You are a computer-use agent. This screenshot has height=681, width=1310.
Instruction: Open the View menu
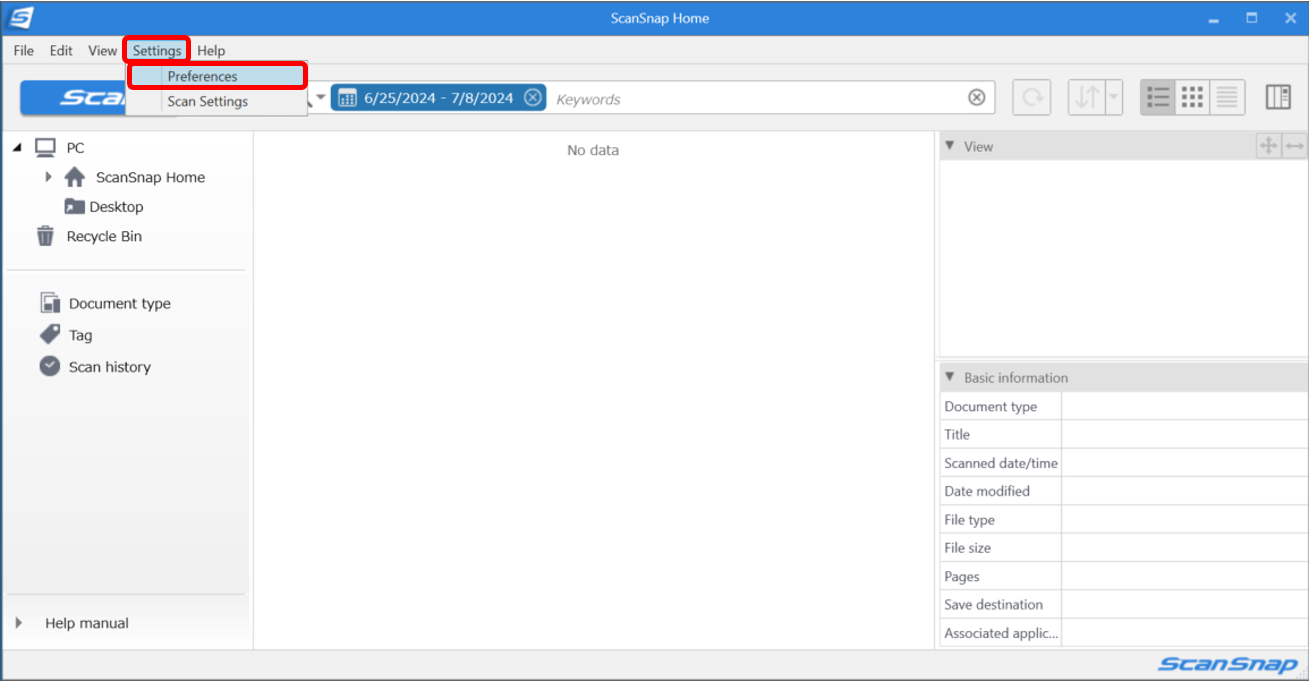(102, 50)
